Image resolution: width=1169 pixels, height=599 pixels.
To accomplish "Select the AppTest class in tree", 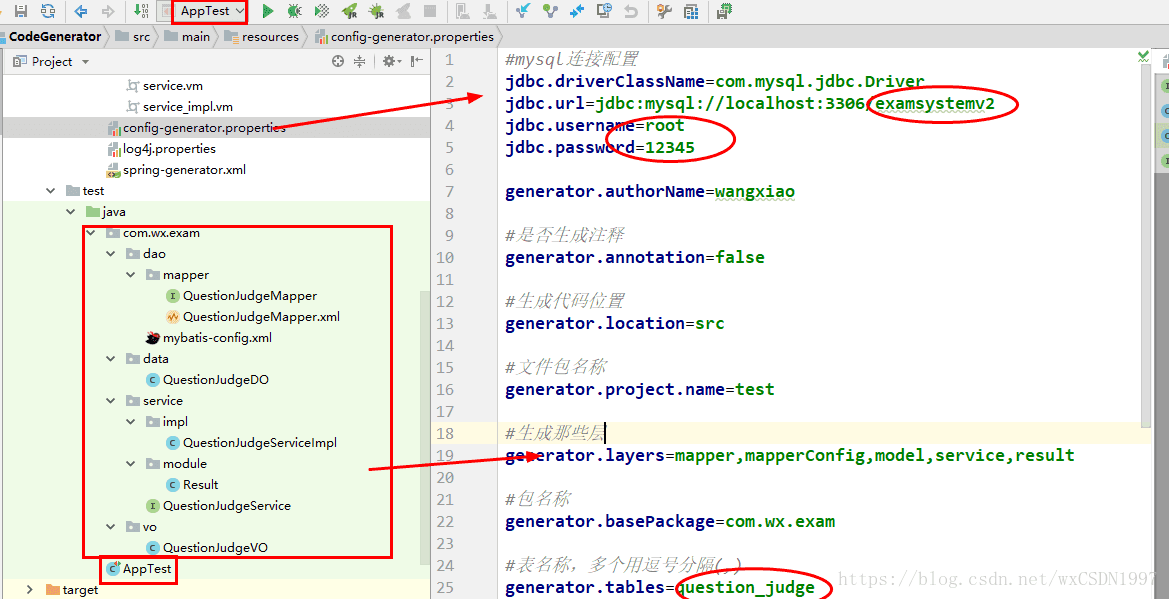I will click(139, 568).
